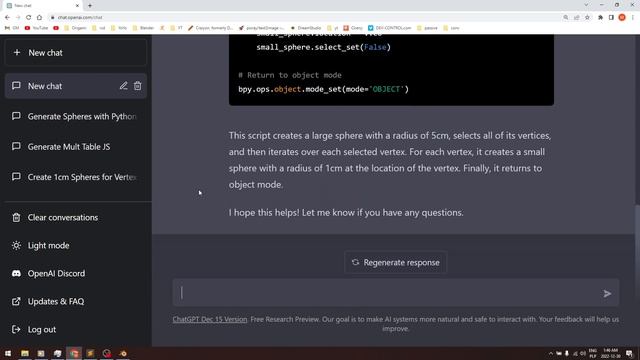Viewport: 640px width, 360px height.
Task: Open File Explorer from taskbar
Action: pyautogui.click(x=25, y=353)
